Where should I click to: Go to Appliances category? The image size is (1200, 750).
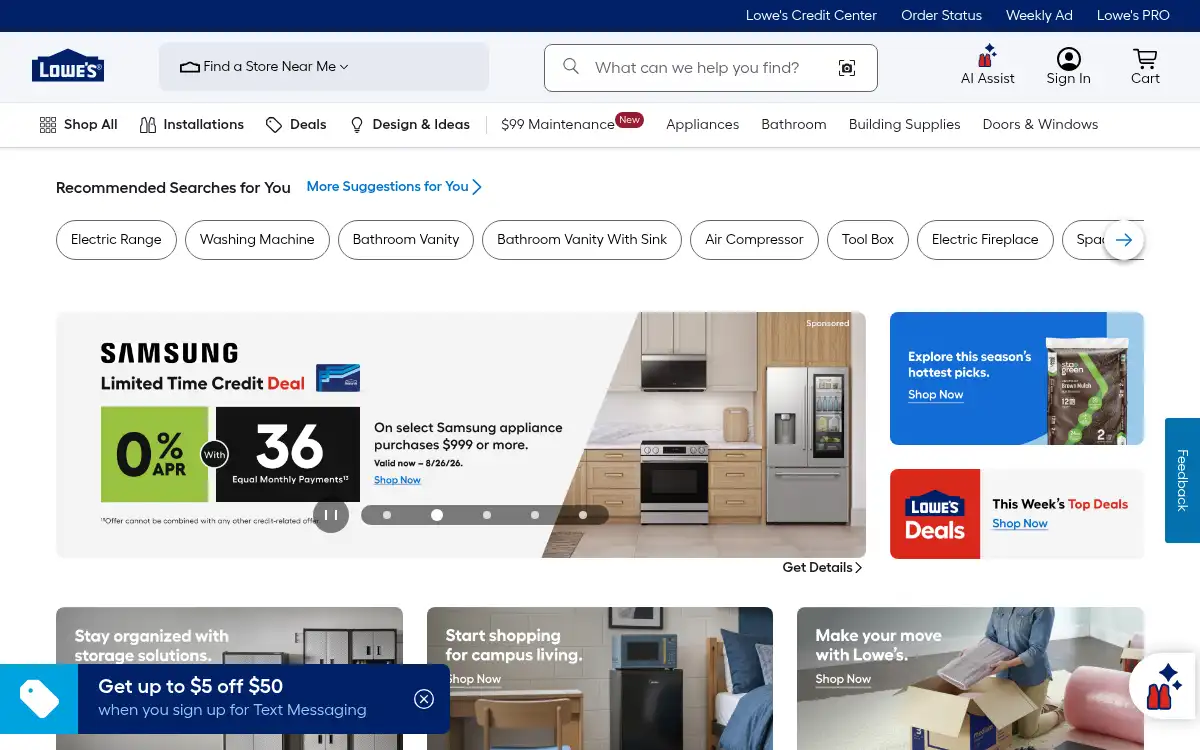(702, 125)
